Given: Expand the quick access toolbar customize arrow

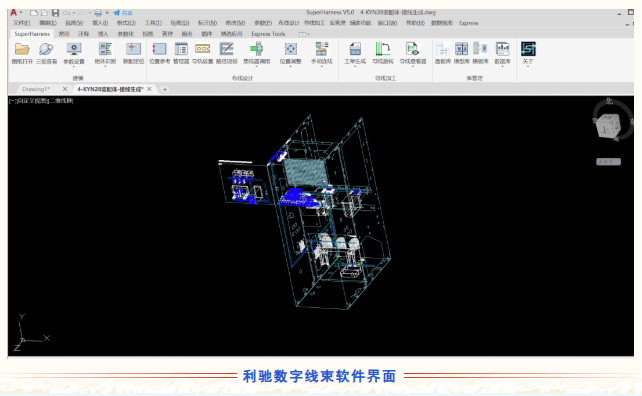Looking at the screenshot, I should pyautogui.click(x=107, y=13).
